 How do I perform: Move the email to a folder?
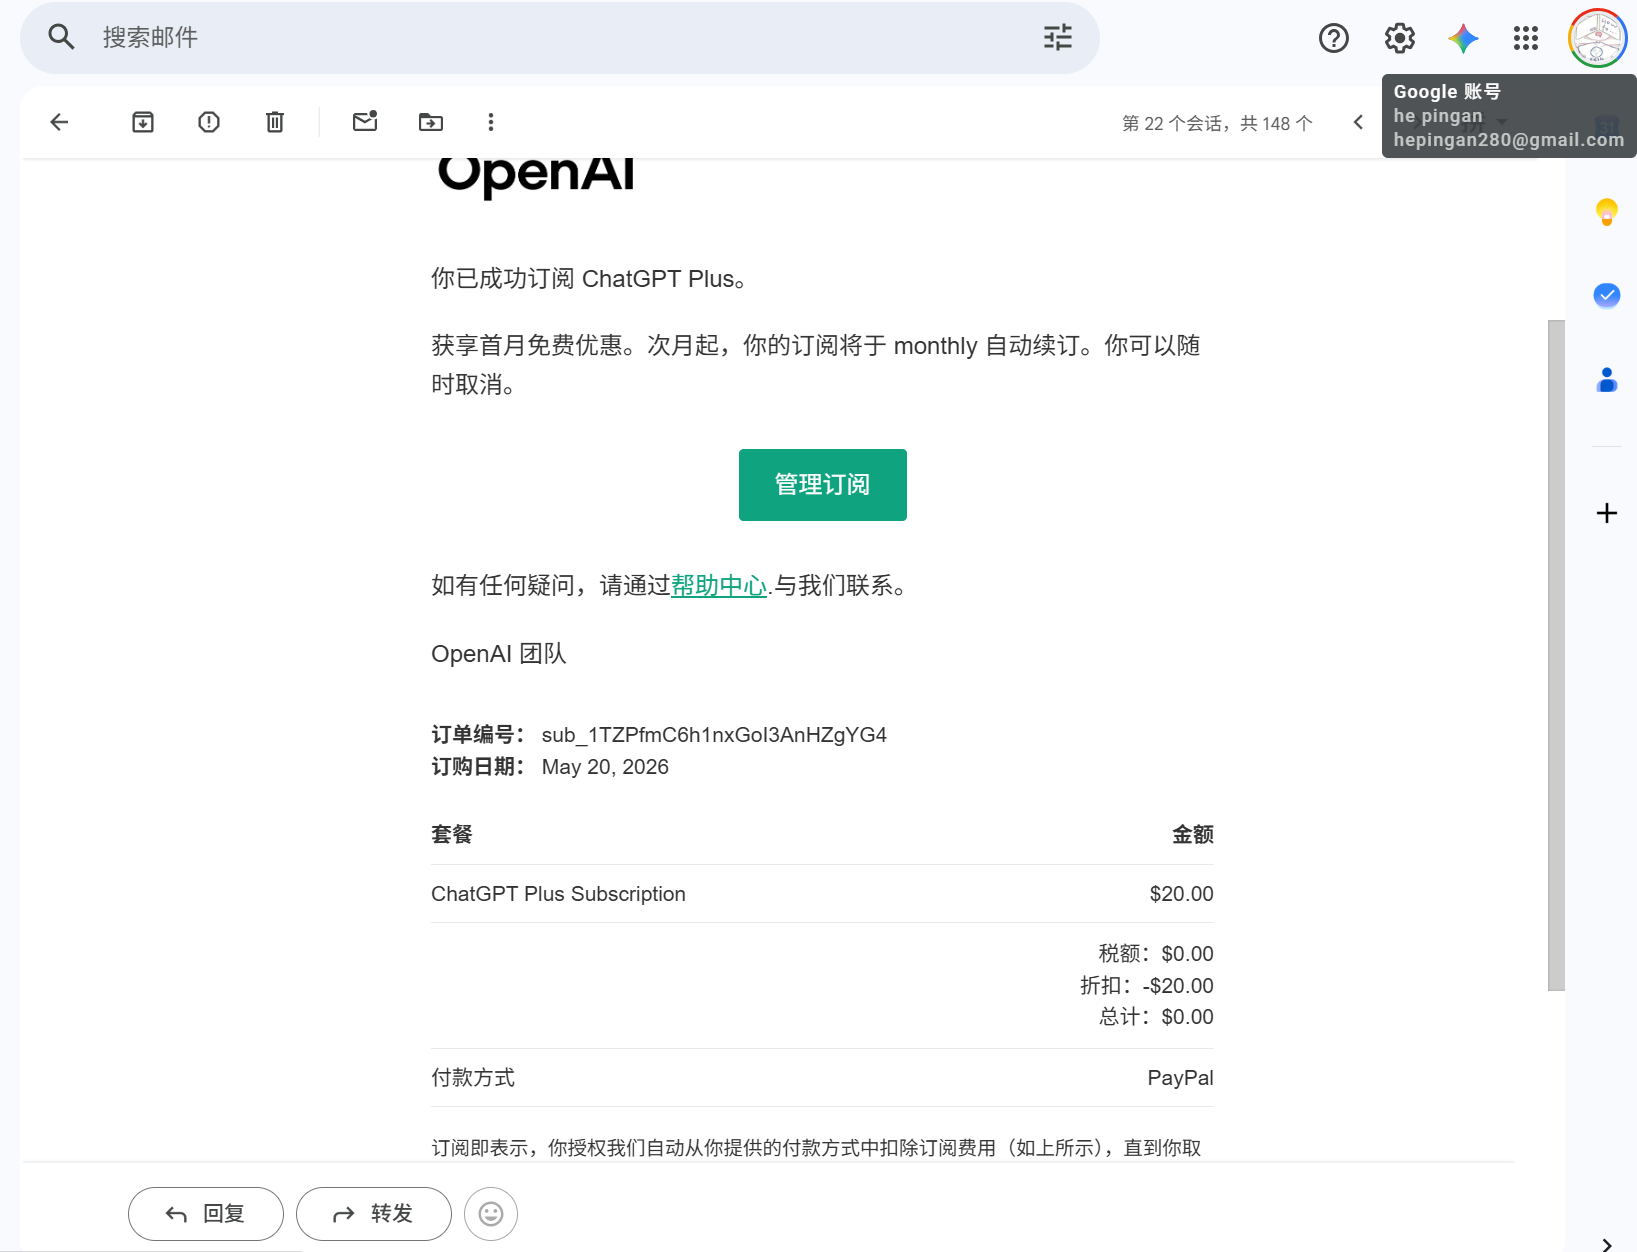tap(431, 122)
